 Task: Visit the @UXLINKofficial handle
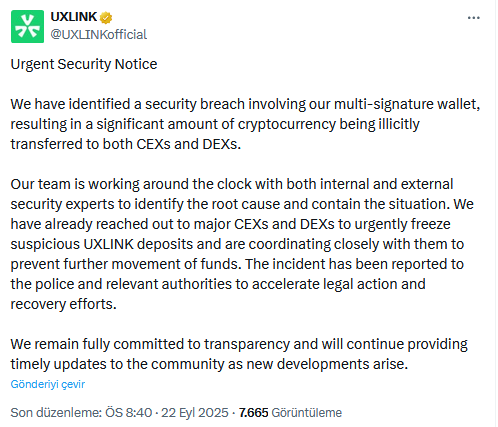(99, 34)
